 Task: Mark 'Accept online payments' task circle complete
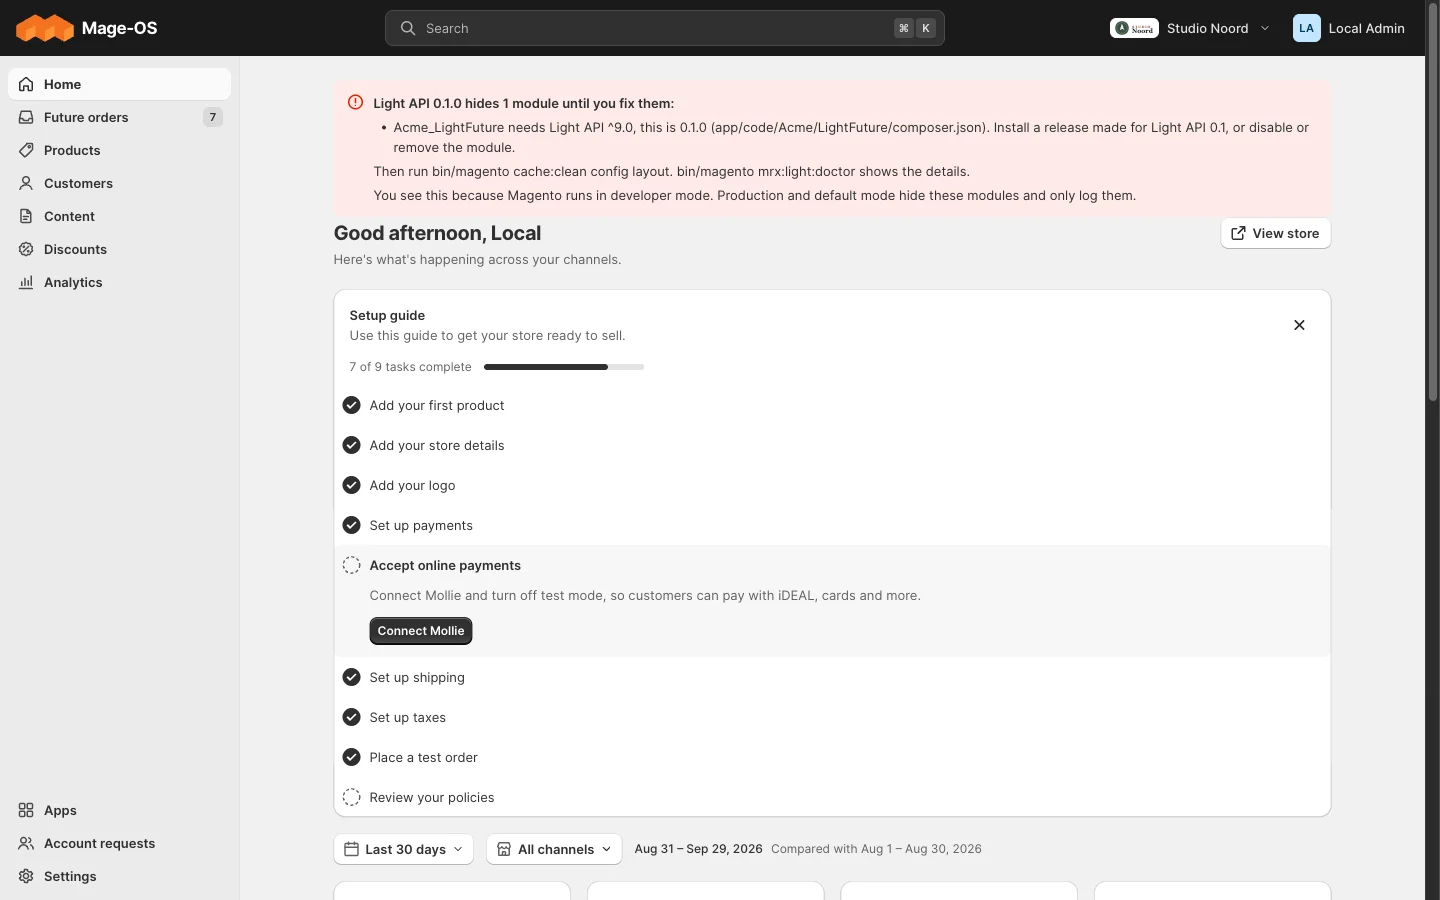[351, 565]
